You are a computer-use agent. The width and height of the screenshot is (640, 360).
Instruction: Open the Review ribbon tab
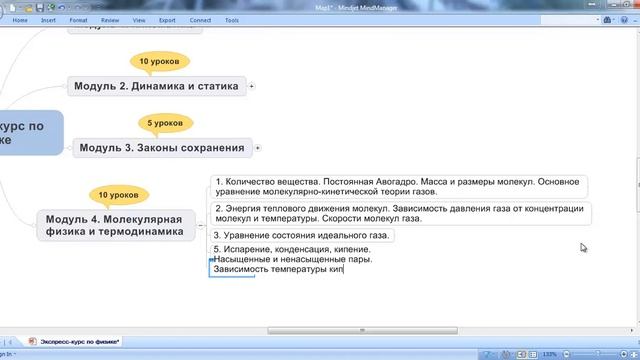tap(110, 20)
